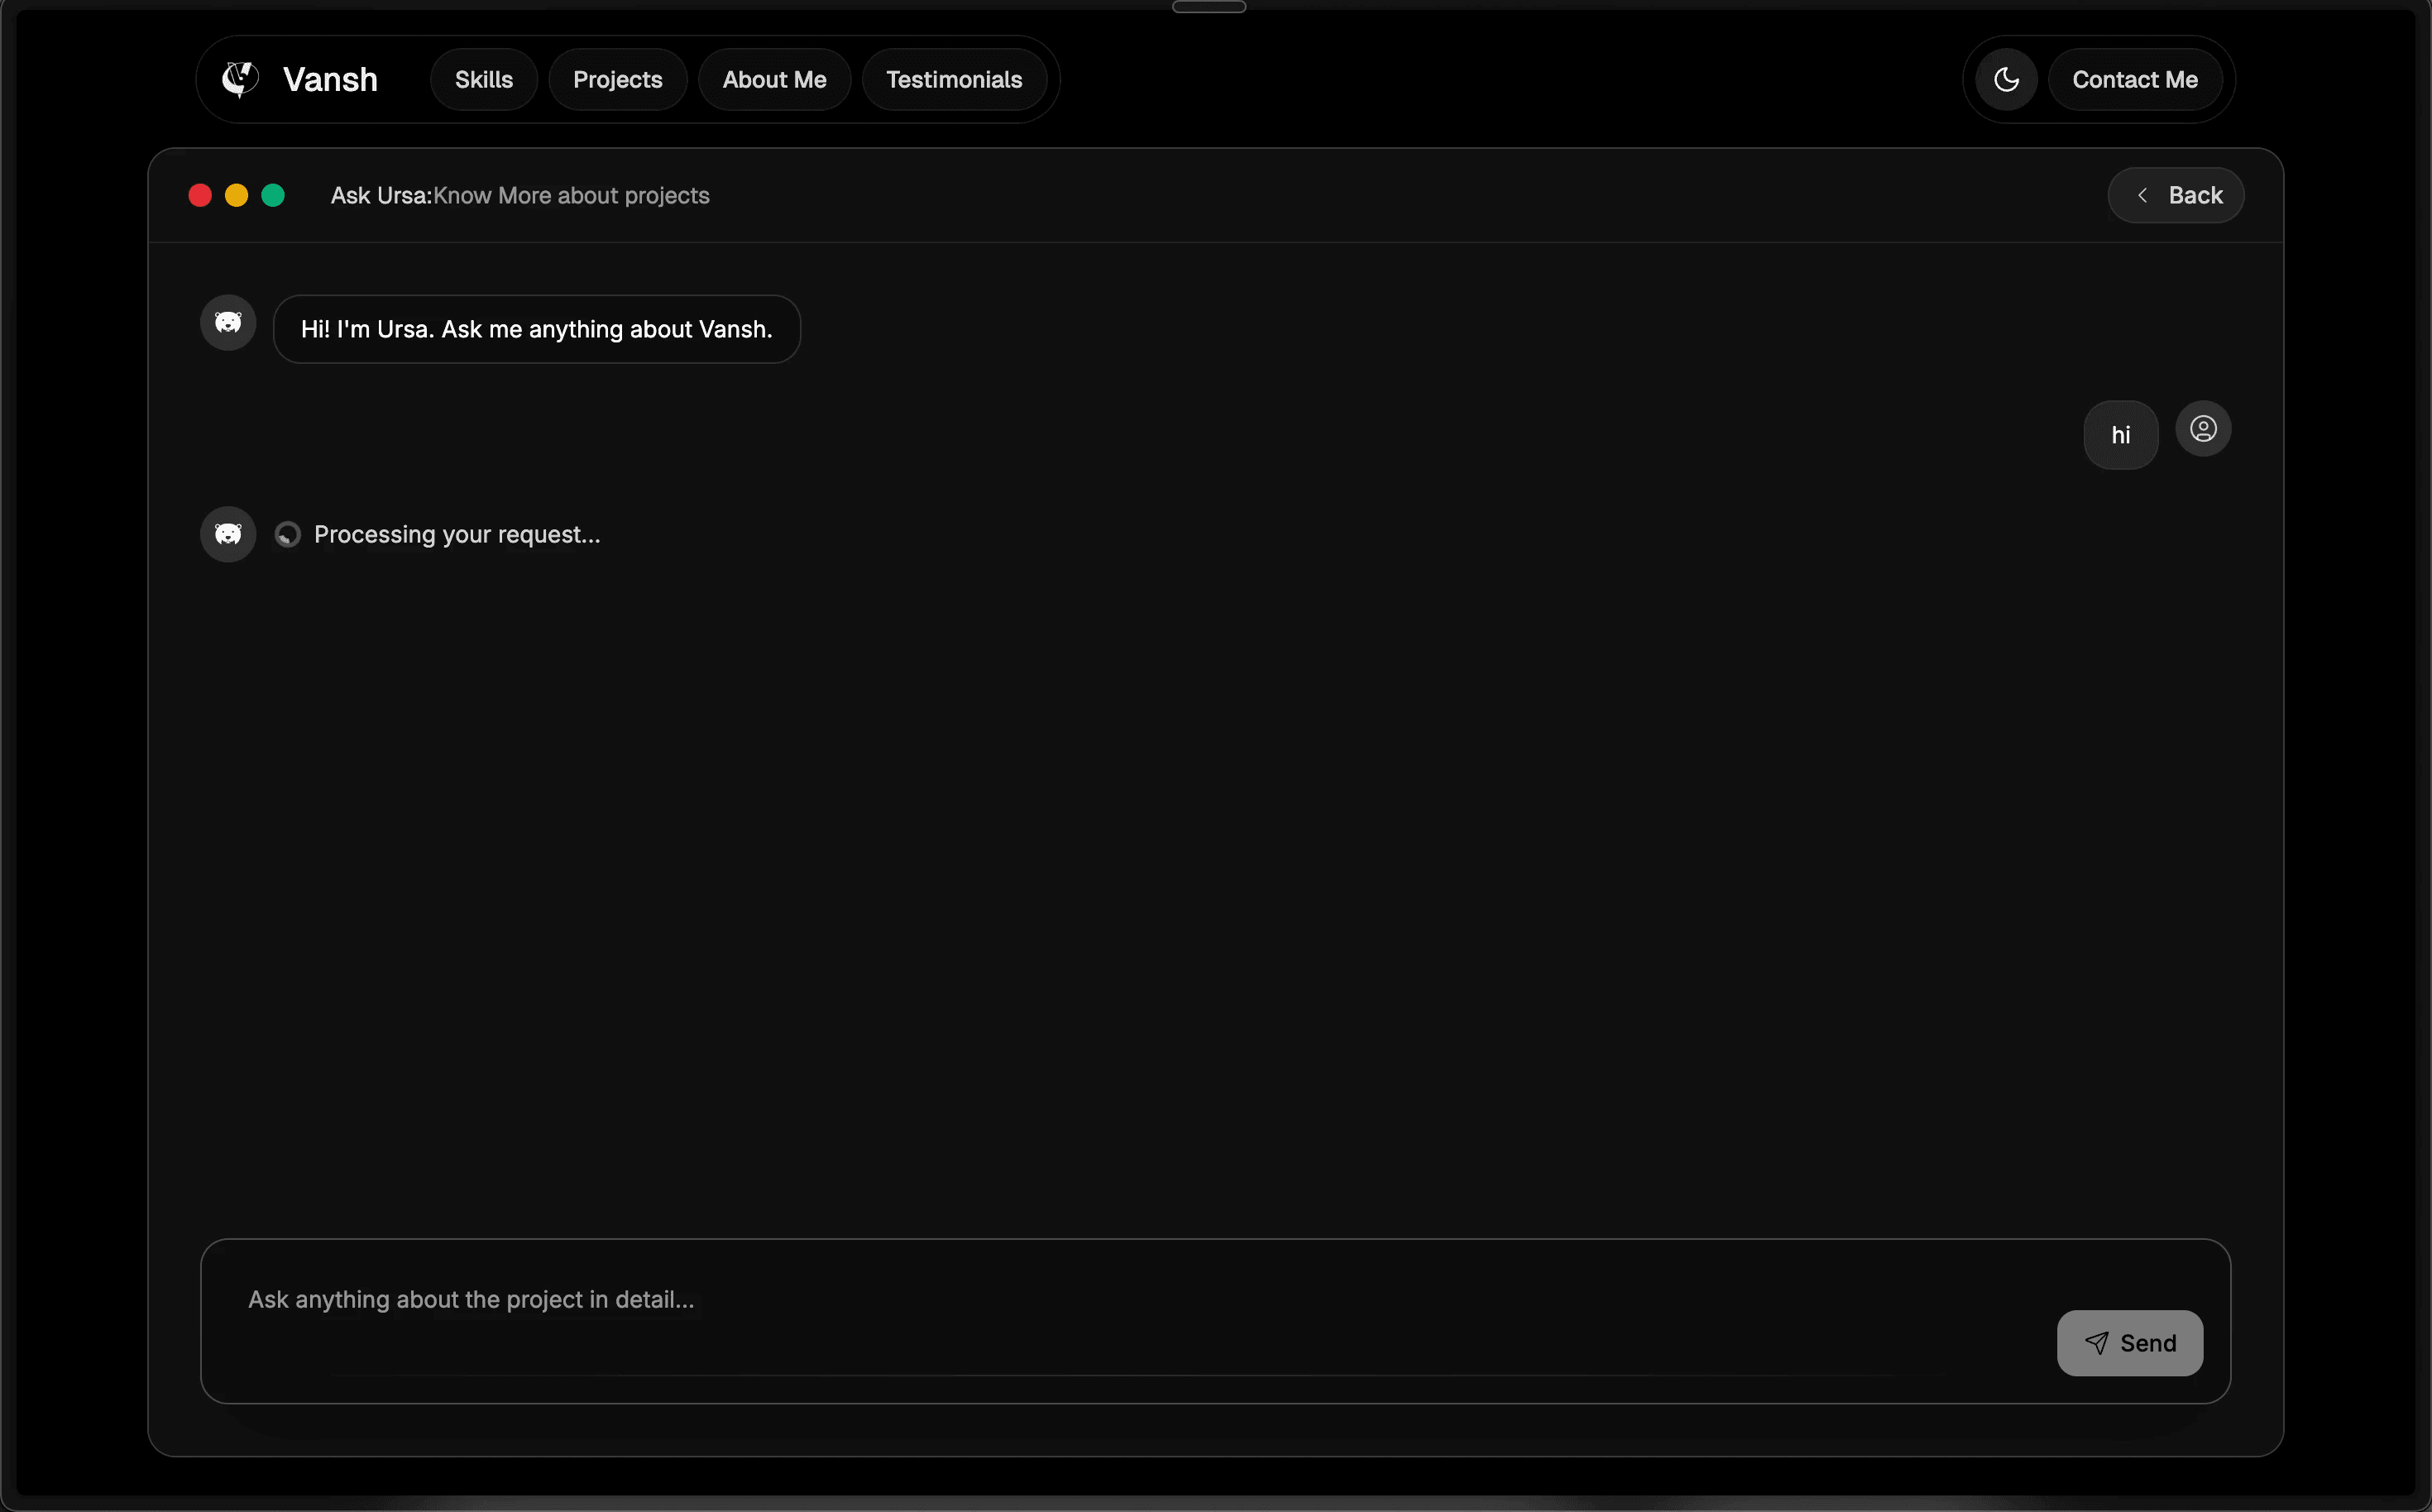Viewport: 2432px width, 1512px height.
Task: Click the red window dot
Action: click(200, 195)
